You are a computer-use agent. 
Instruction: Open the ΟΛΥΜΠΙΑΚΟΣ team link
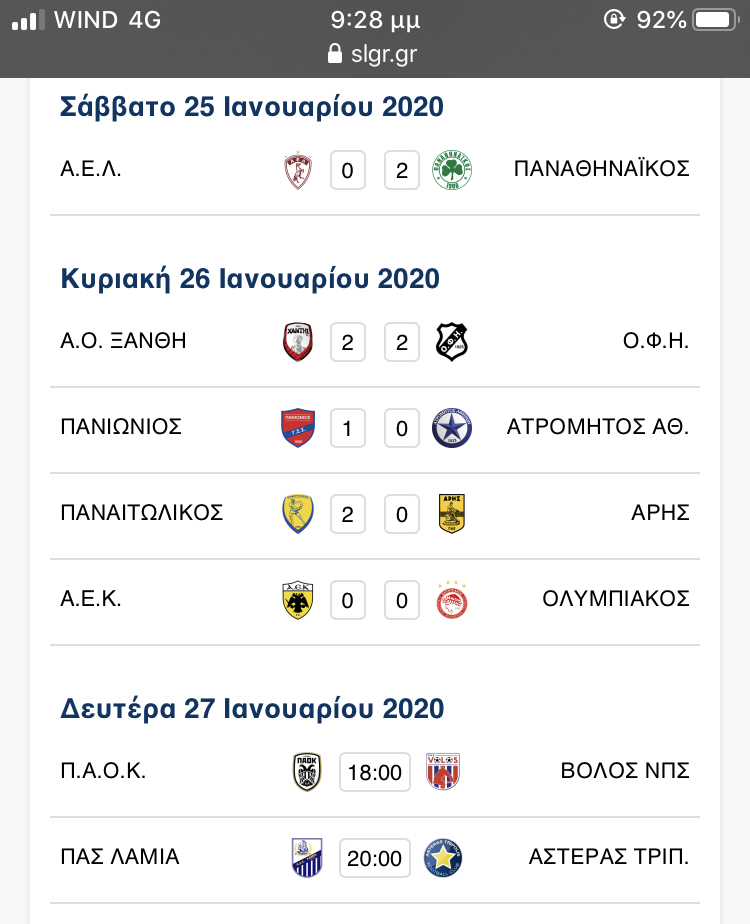pyautogui.click(x=616, y=599)
